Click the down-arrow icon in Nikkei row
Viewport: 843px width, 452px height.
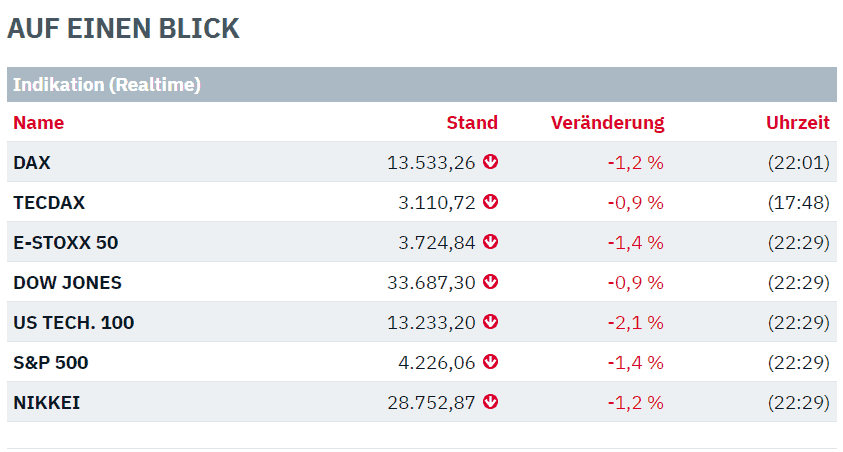(490, 401)
